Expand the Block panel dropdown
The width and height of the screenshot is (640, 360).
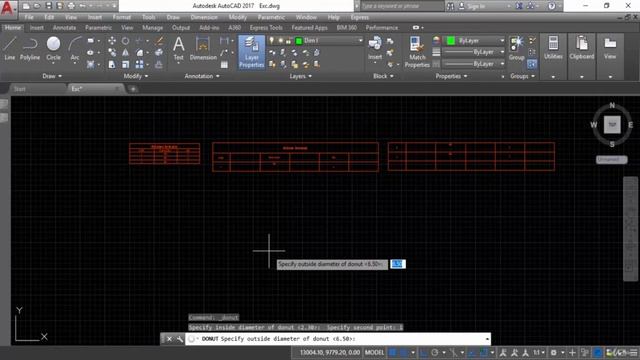coord(383,76)
